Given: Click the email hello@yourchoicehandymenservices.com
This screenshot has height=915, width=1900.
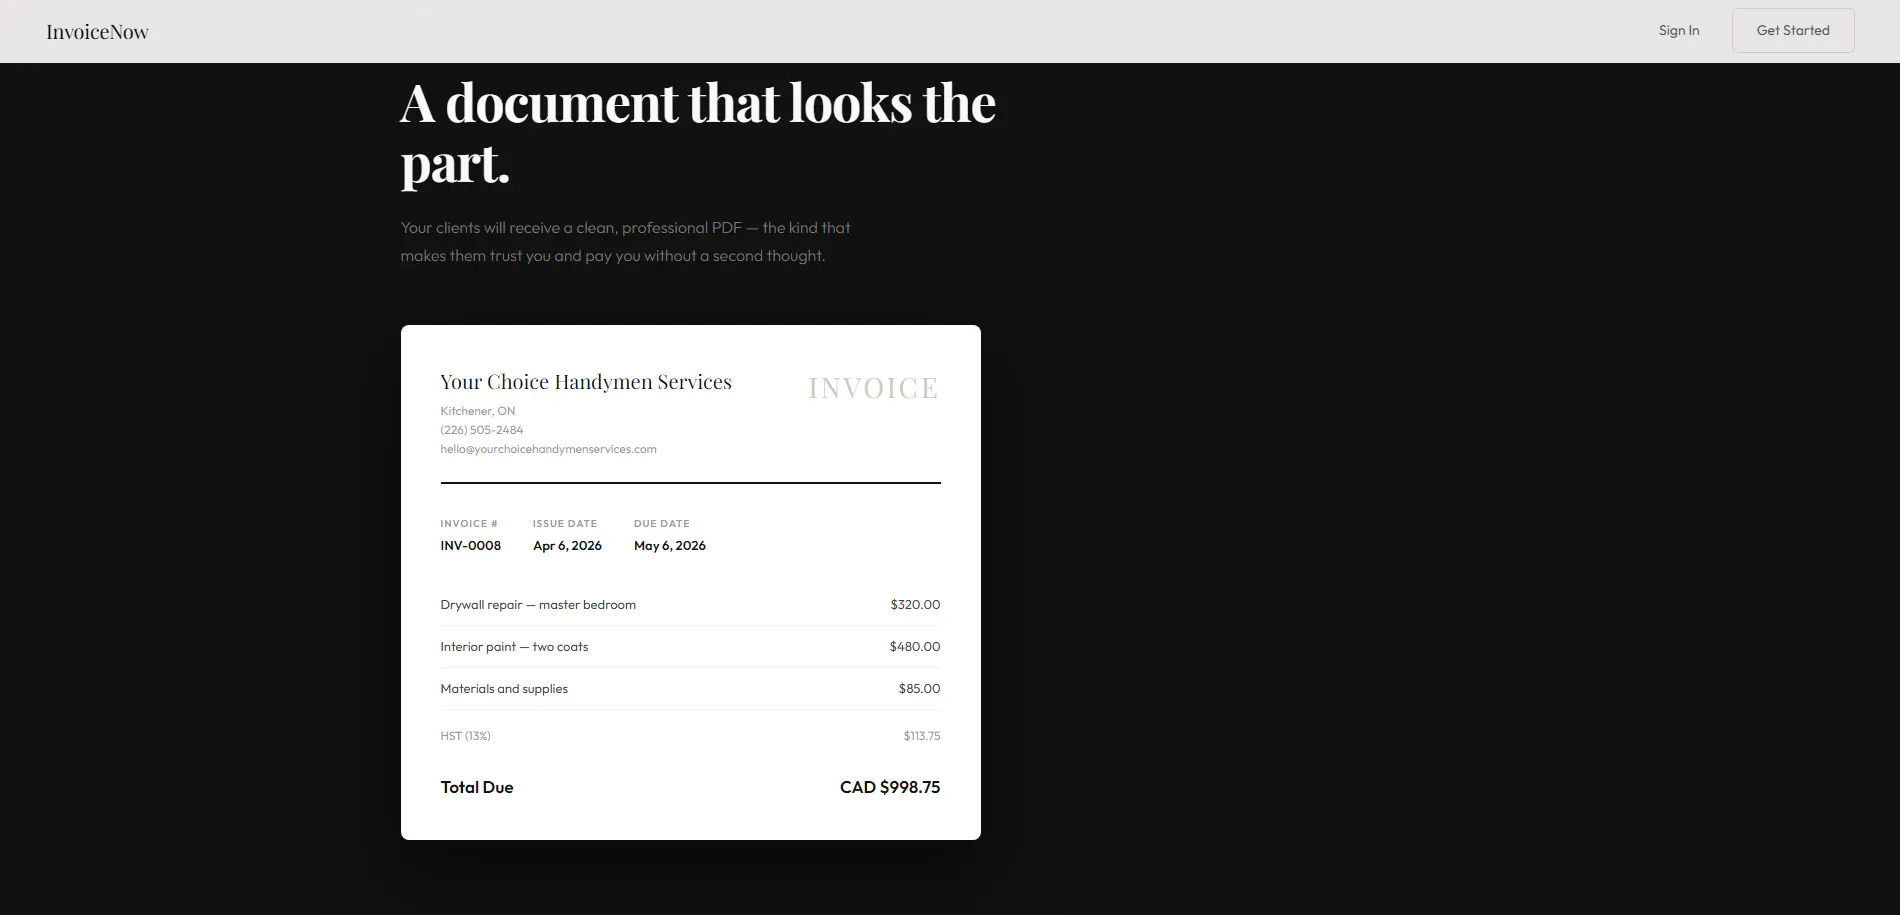Looking at the screenshot, I should point(548,449).
